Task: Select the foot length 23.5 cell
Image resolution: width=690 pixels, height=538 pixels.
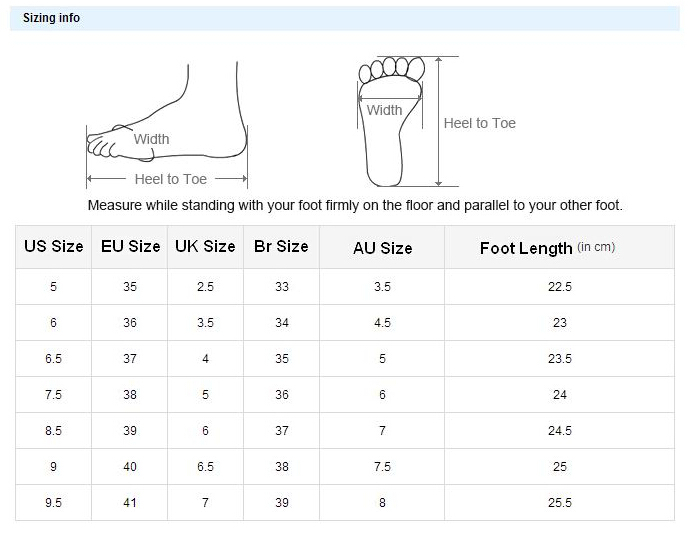Action: click(560, 359)
